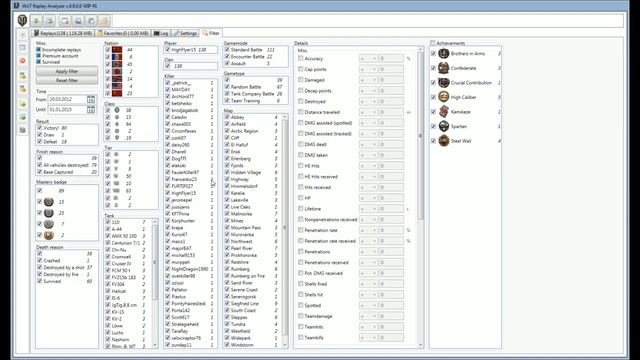Image resolution: width=640 pixels, height=360 pixels.
Task: Click the Steel Wall medal icon
Action: (x=444, y=141)
